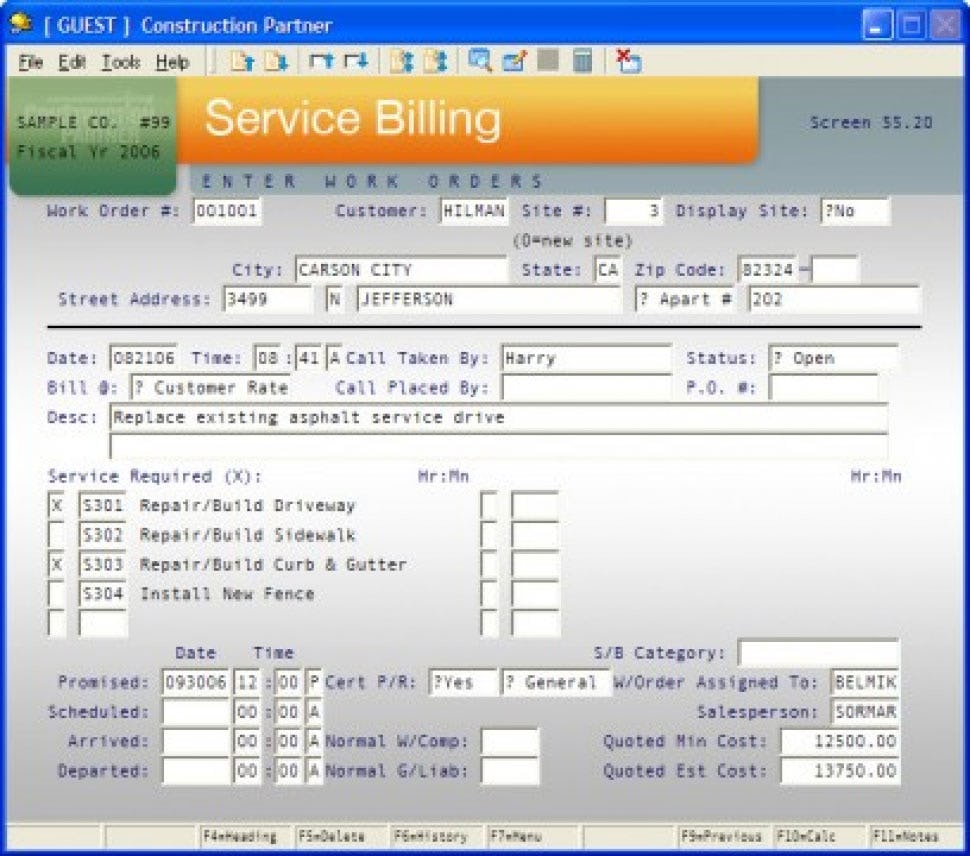The height and width of the screenshot is (856, 970).
Task: Select the edit record pencil icon
Action: pos(513,62)
